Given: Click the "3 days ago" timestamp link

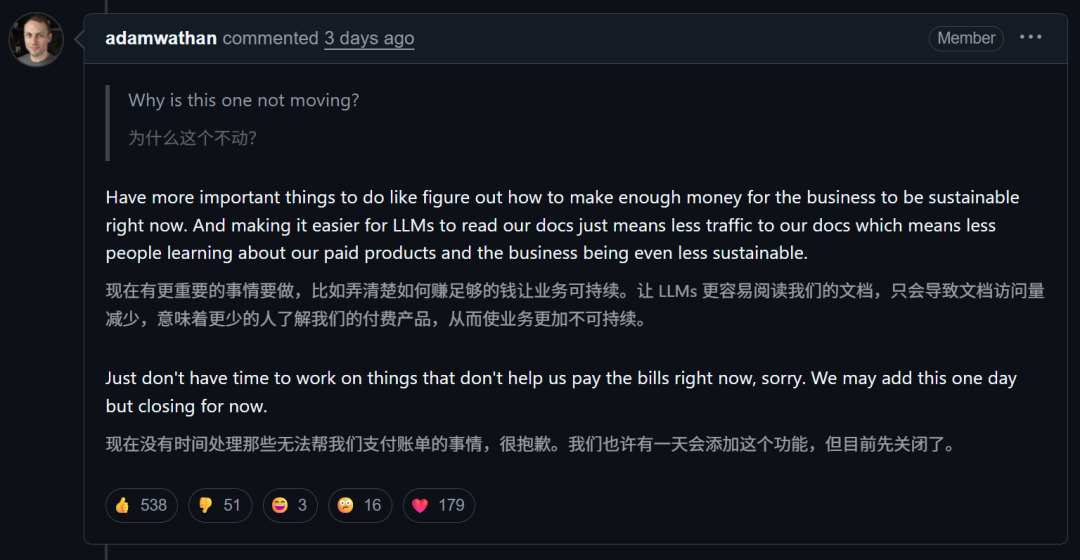Looking at the screenshot, I should [x=368, y=38].
